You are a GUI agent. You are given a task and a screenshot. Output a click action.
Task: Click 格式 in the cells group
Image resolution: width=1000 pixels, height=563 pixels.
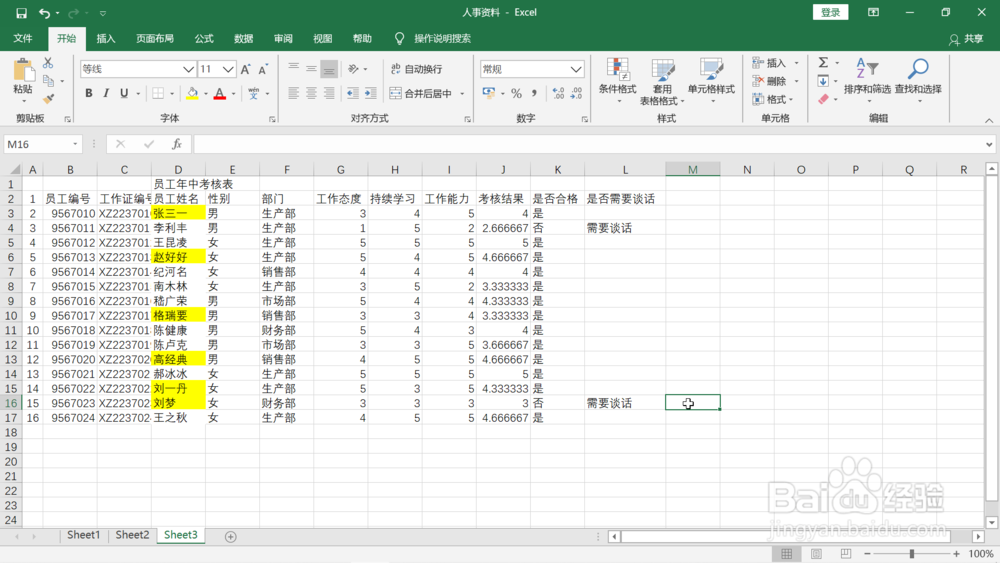[x=774, y=99]
